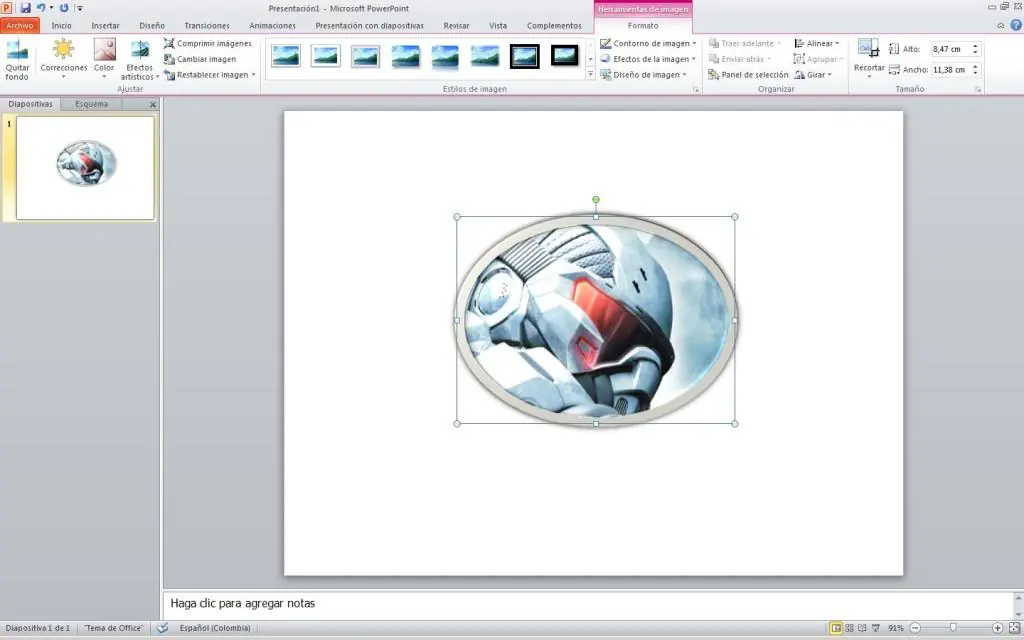Switch to the Transiciones tab
Screen dimensions: 1024x640
(206, 25)
